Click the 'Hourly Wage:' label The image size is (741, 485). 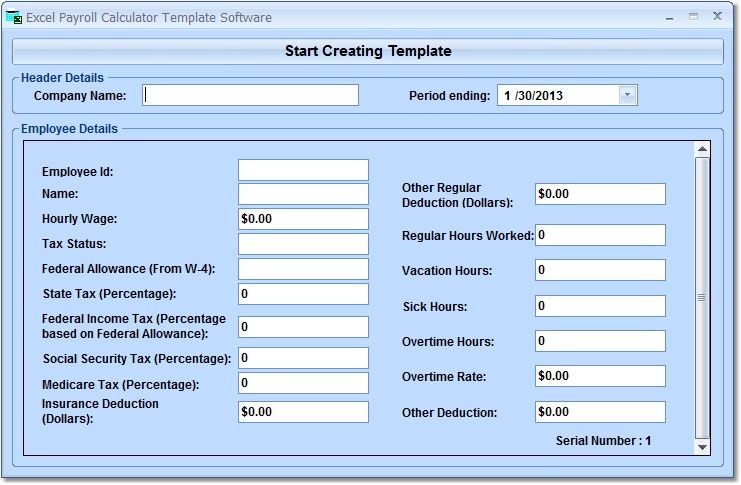[x=79, y=219]
